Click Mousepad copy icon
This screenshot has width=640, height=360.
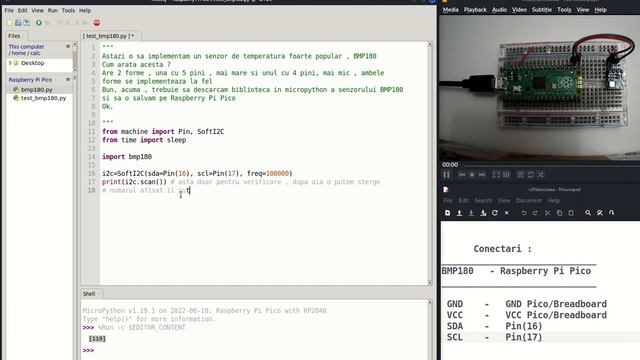click(x=559, y=213)
